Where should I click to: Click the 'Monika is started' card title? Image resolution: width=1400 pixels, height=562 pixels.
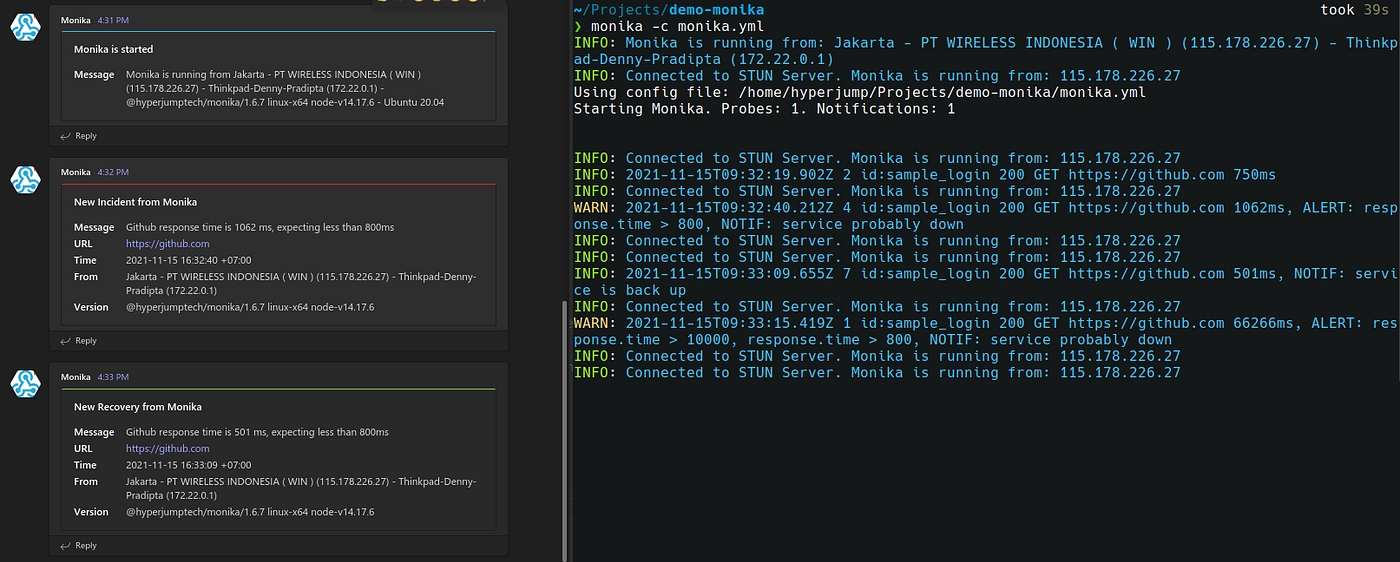coord(113,49)
